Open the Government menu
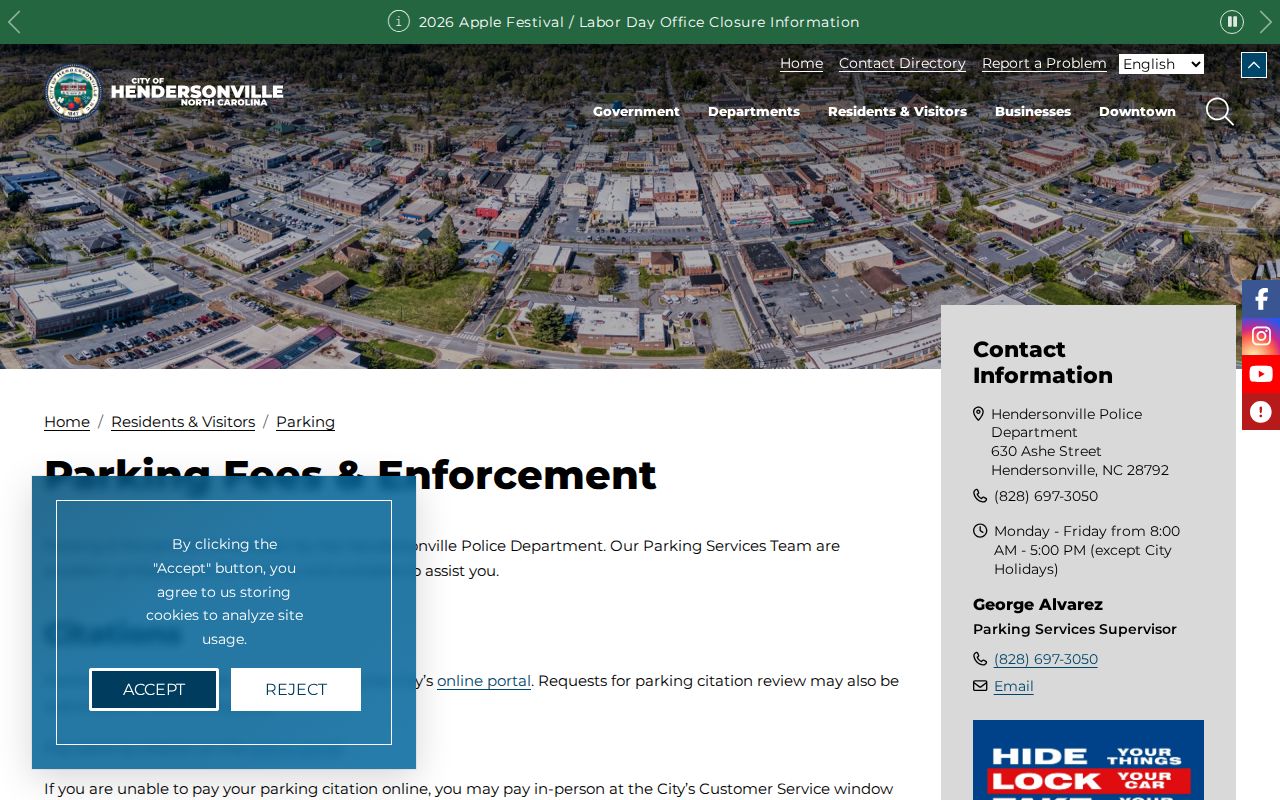Image resolution: width=1280 pixels, height=800 pixels. (x=636, y=111)
